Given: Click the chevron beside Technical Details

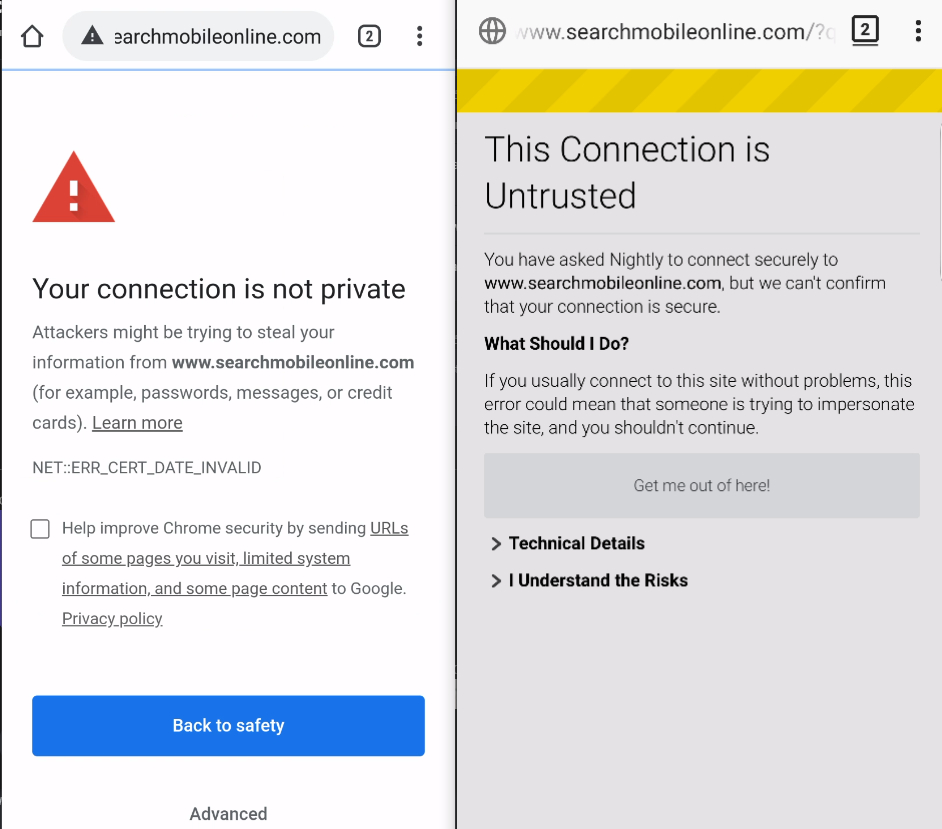Looking at the screenshot, I should coord(496,543).
